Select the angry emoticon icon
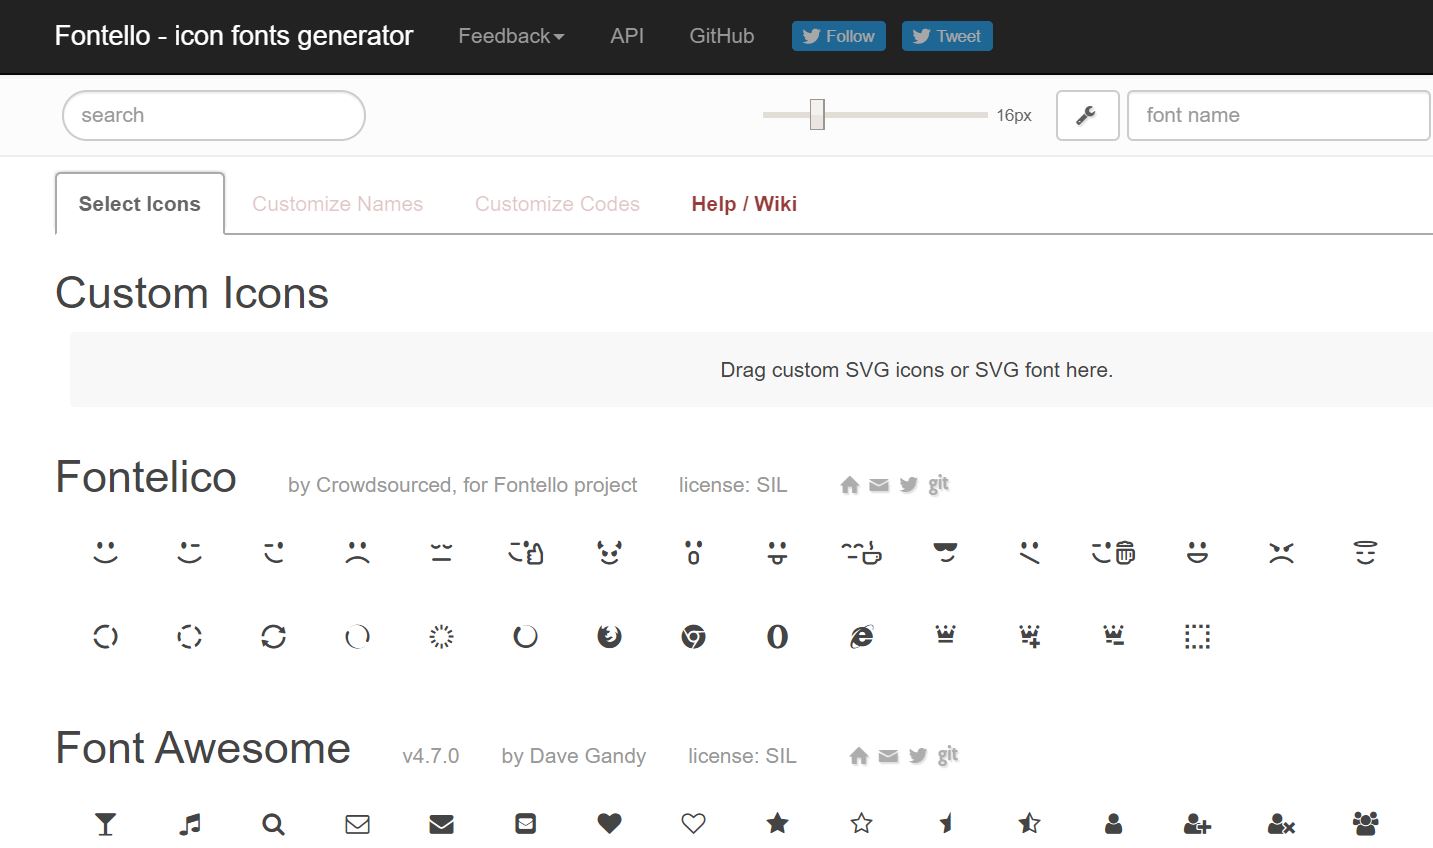Image resolution: width=1433 pixels, height=848 pixels. 1282,552
